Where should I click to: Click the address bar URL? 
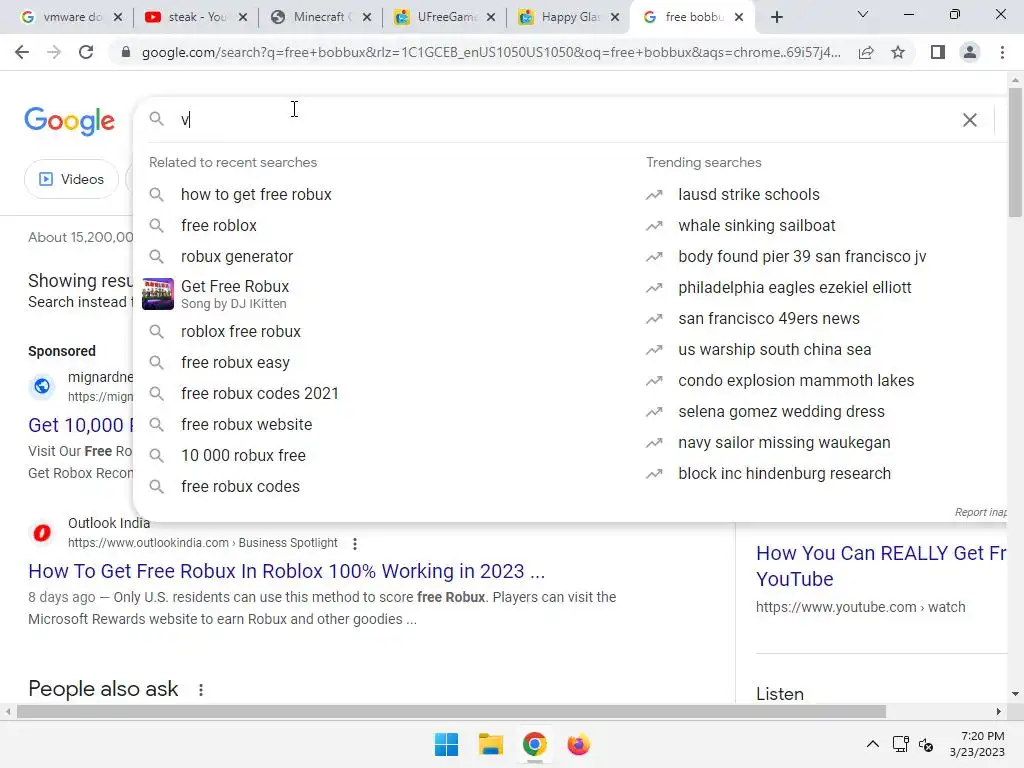coord(490,52)
